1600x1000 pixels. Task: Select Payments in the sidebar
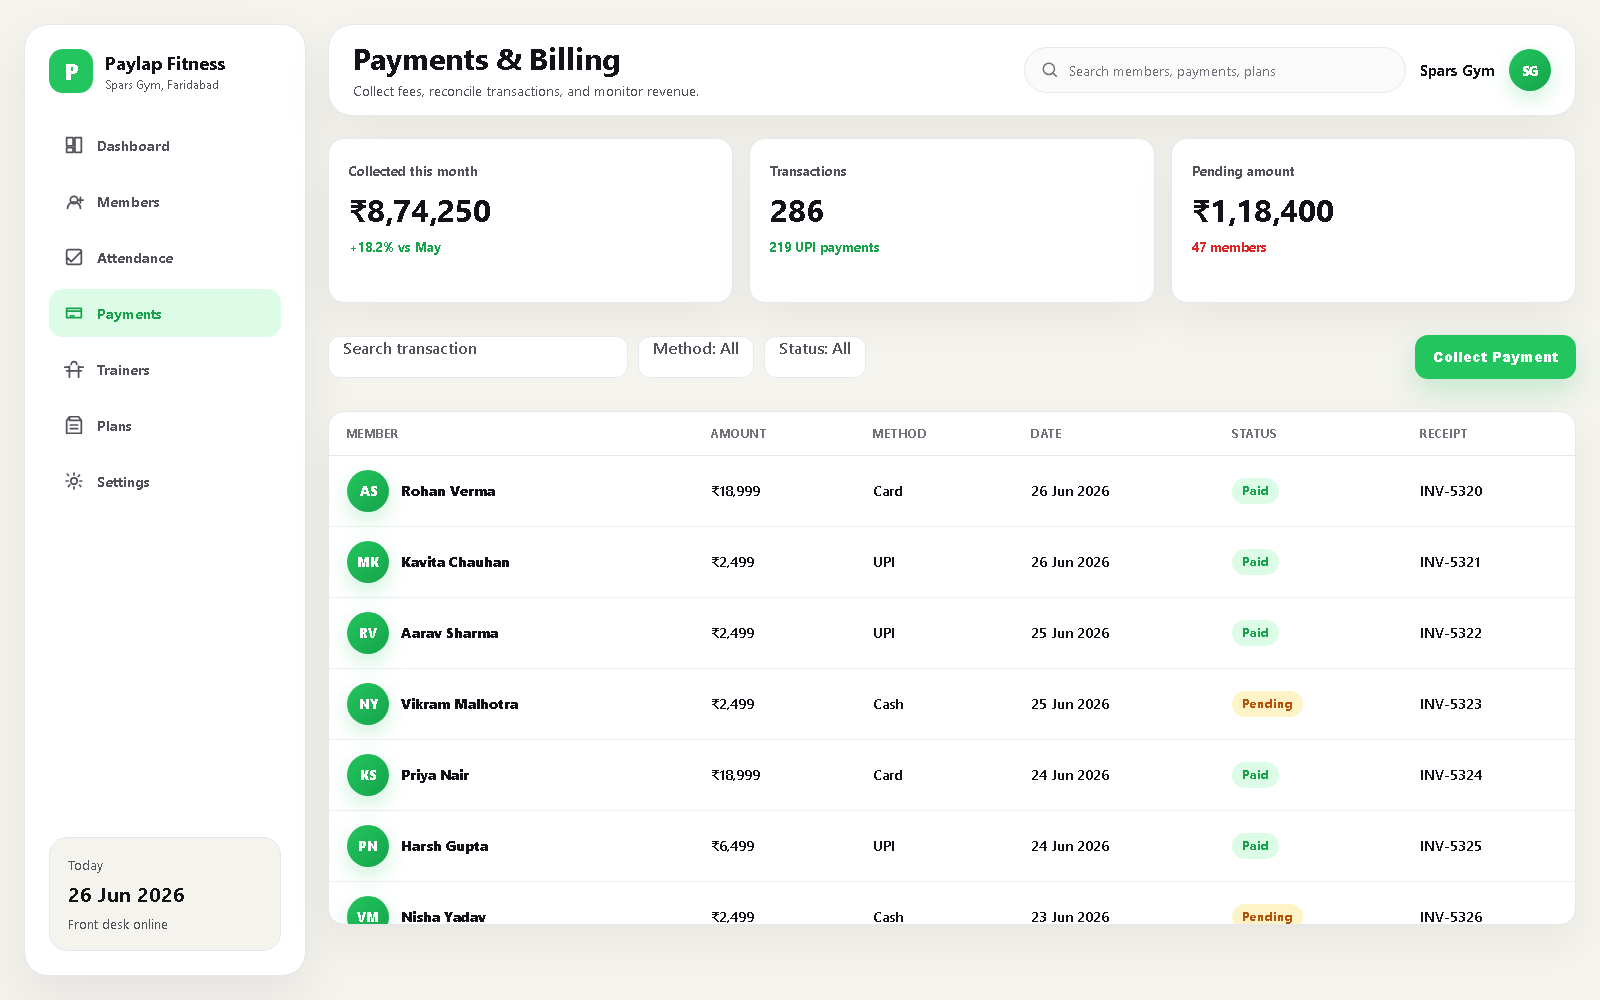[x=165, y=313]
